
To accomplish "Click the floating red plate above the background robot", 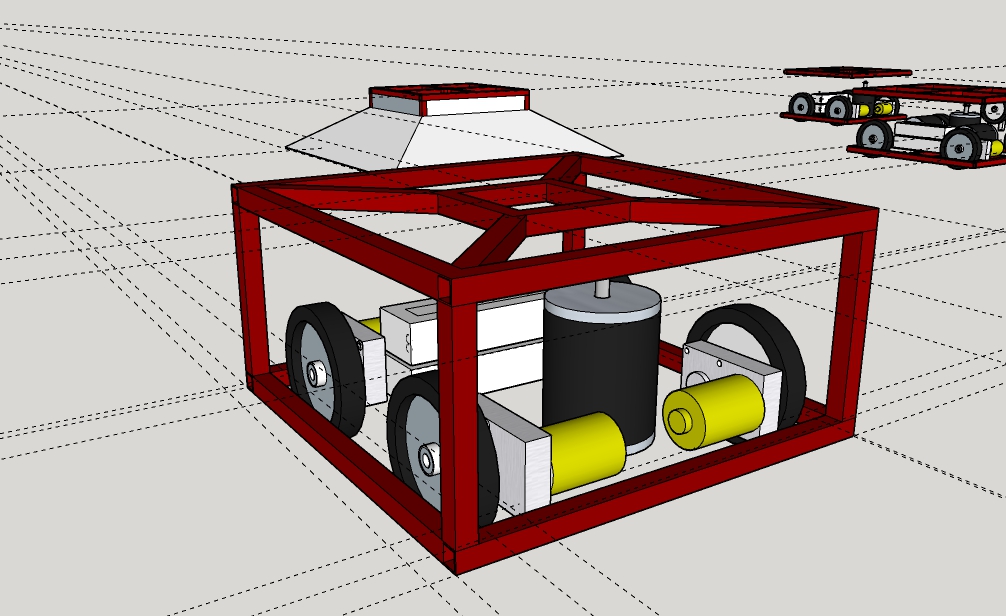I will point(847,72).
